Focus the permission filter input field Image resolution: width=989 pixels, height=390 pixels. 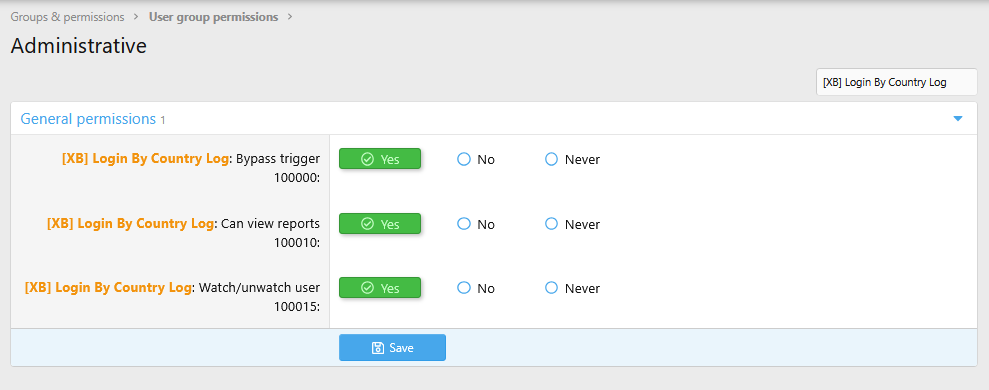click(x=897, y=82)
